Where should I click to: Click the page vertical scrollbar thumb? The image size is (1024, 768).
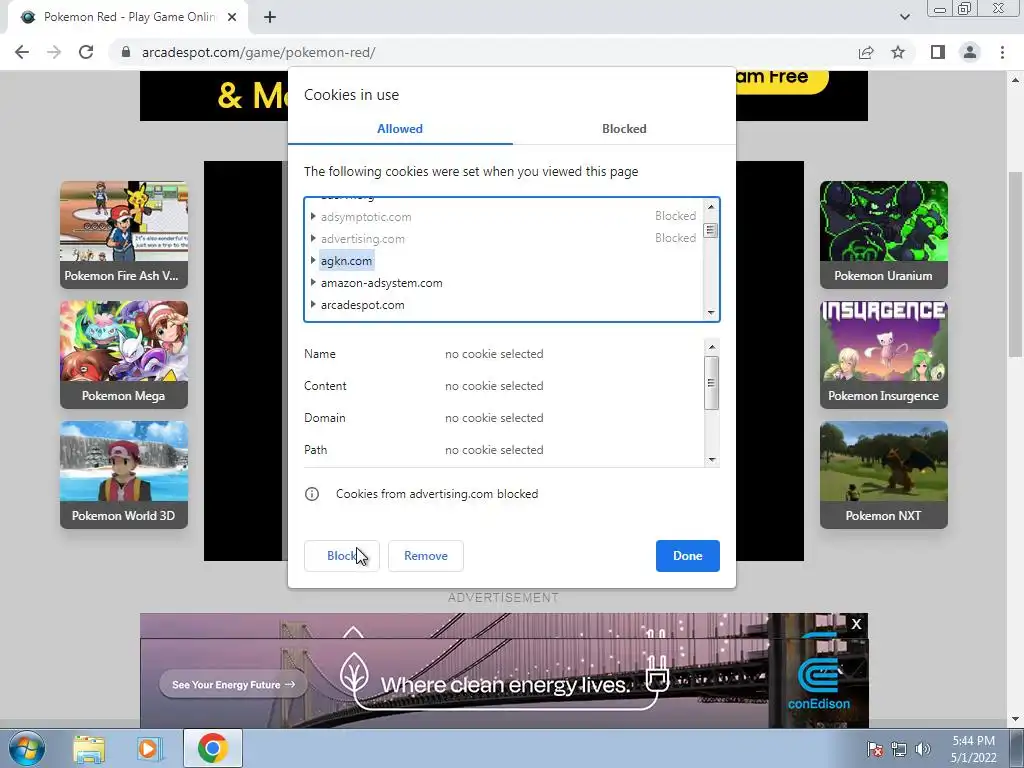click(x=1016, y=264)
